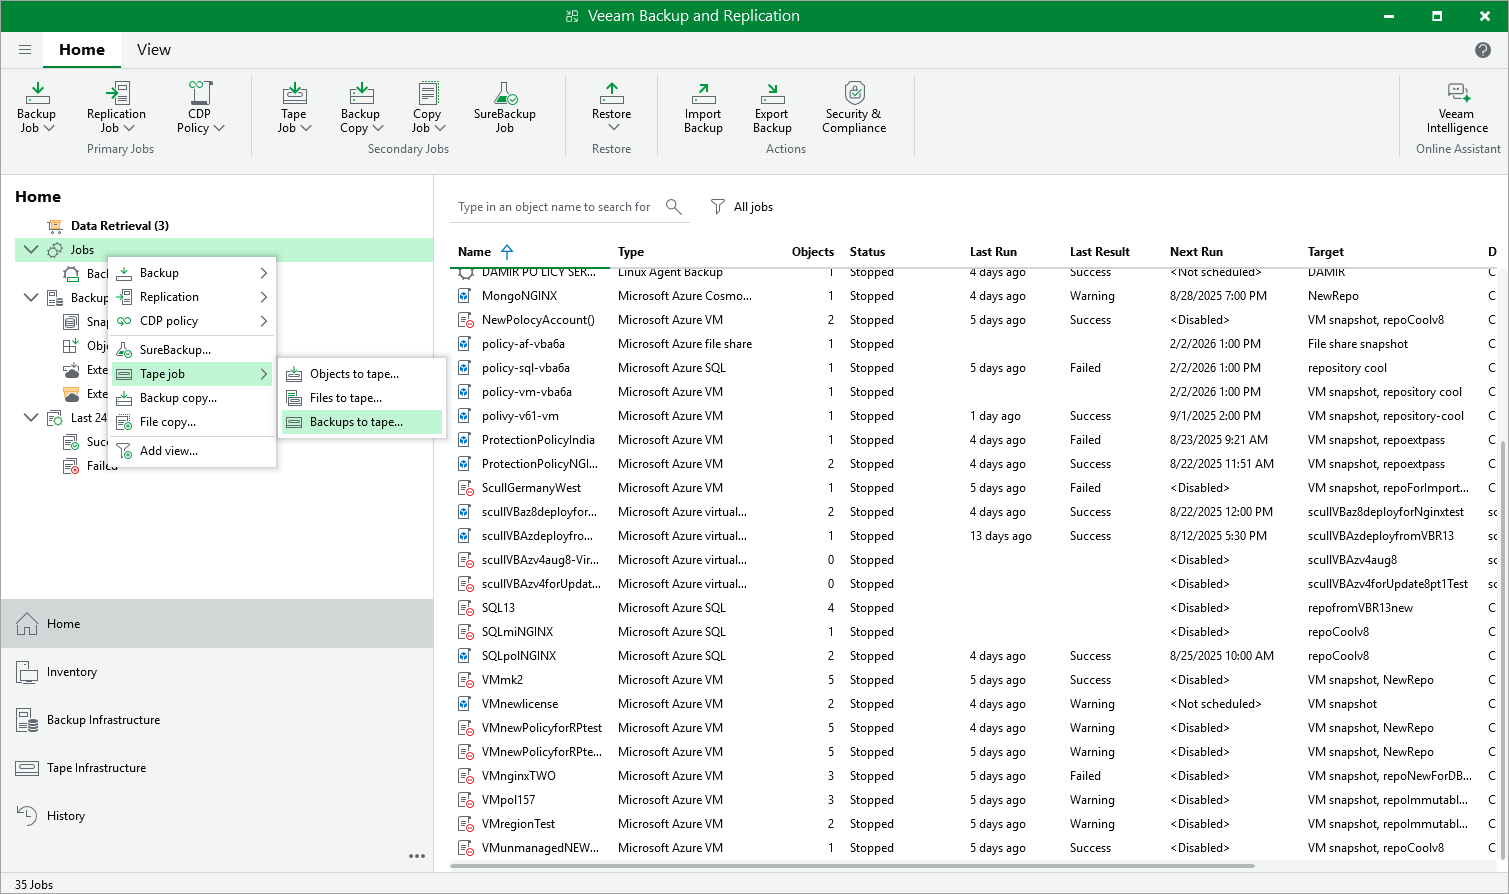The width and height of the screenshot is (1509, 894).
Task: Select the Home ribbon tab
Action: (x=82, y=50)
